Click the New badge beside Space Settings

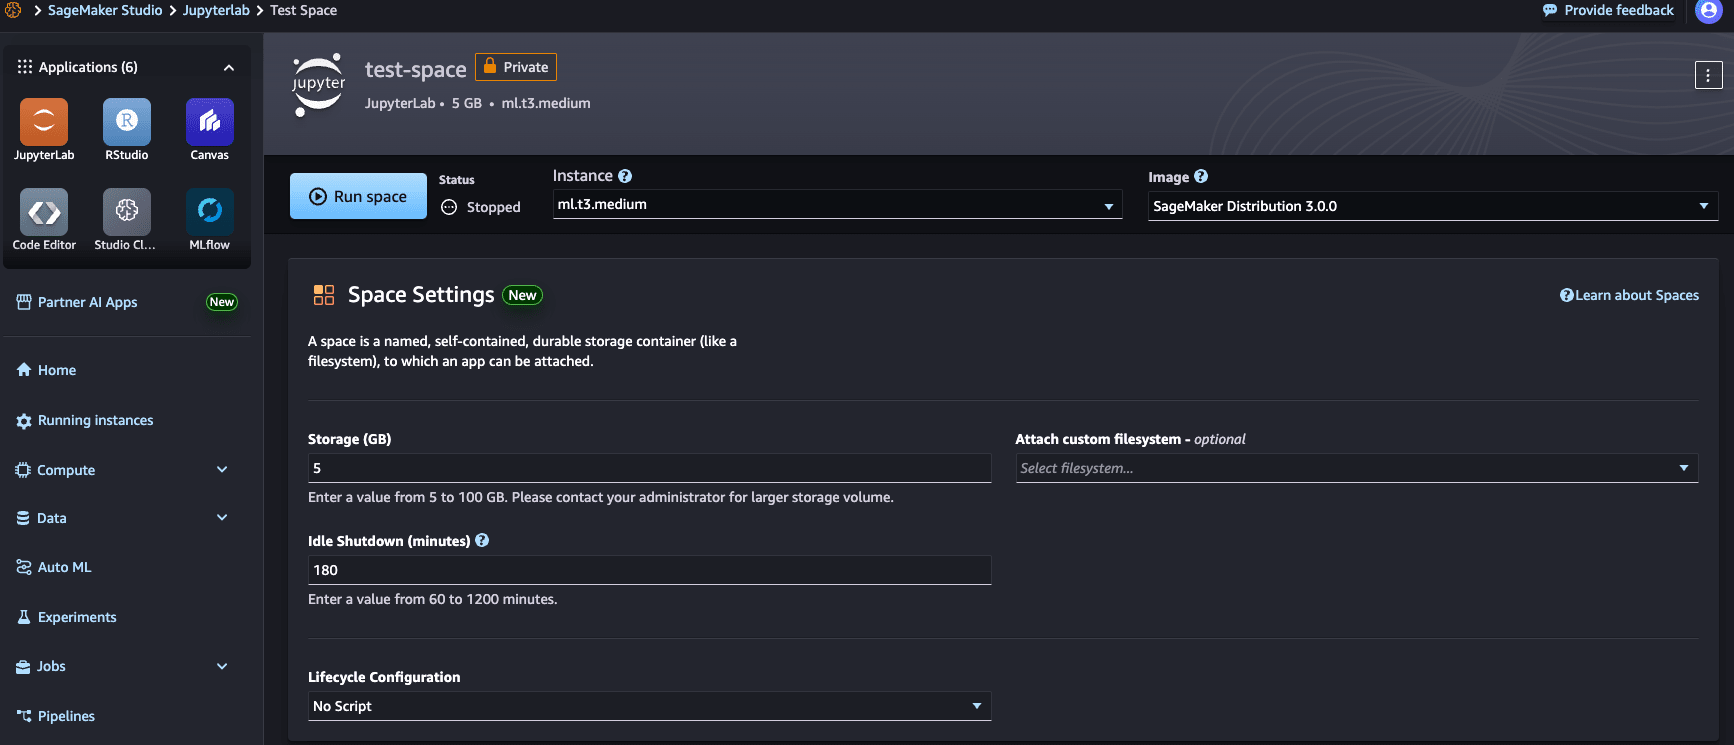pyautogui.click(x=522, y=295)
